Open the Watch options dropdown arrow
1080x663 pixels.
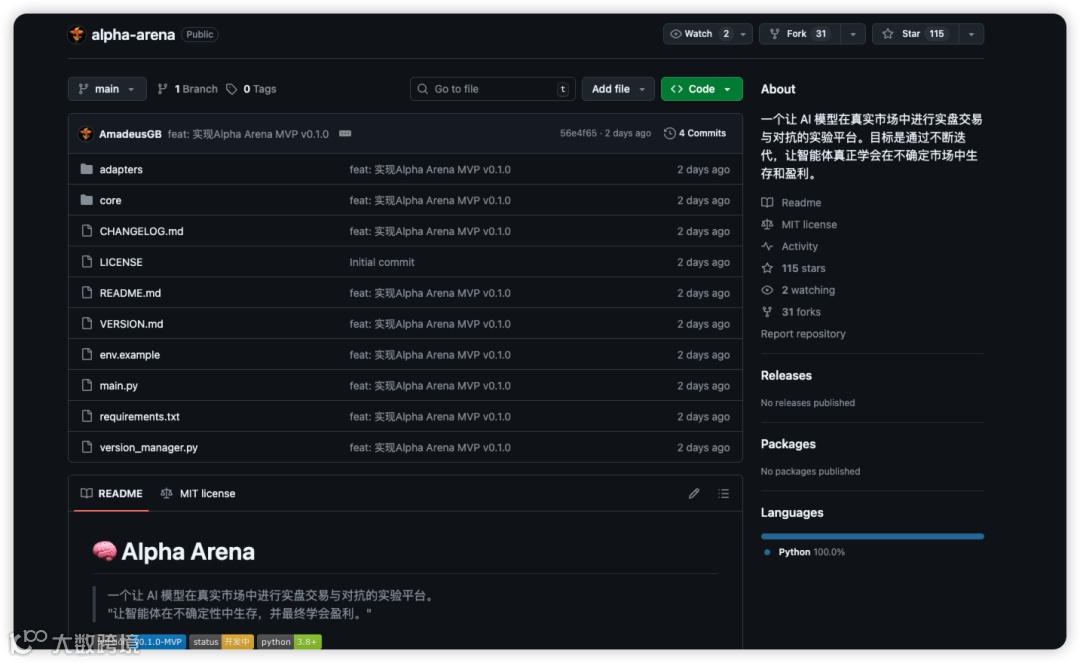[x=743, y=34]
